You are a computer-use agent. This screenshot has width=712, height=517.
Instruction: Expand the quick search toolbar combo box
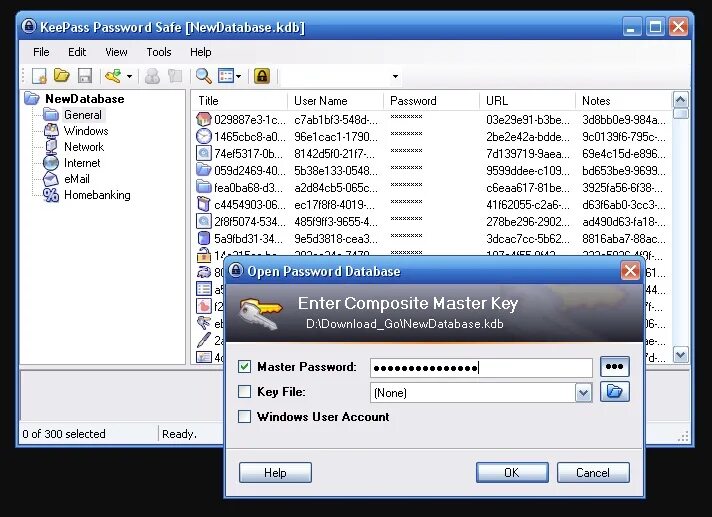pos(396,76)
